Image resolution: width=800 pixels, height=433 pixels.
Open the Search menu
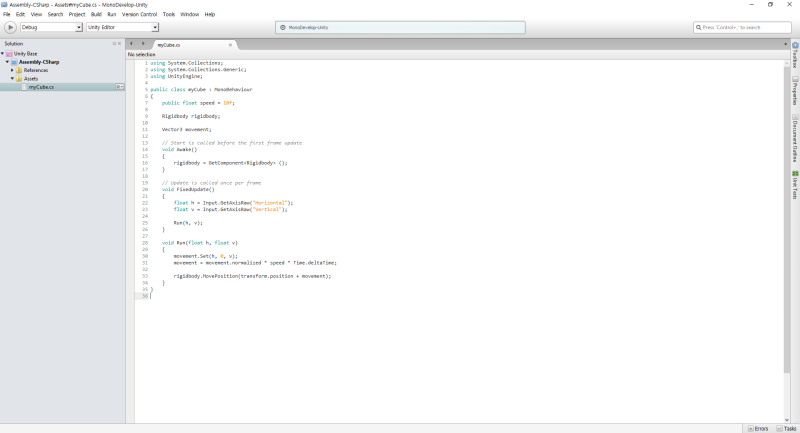point(55,14)
